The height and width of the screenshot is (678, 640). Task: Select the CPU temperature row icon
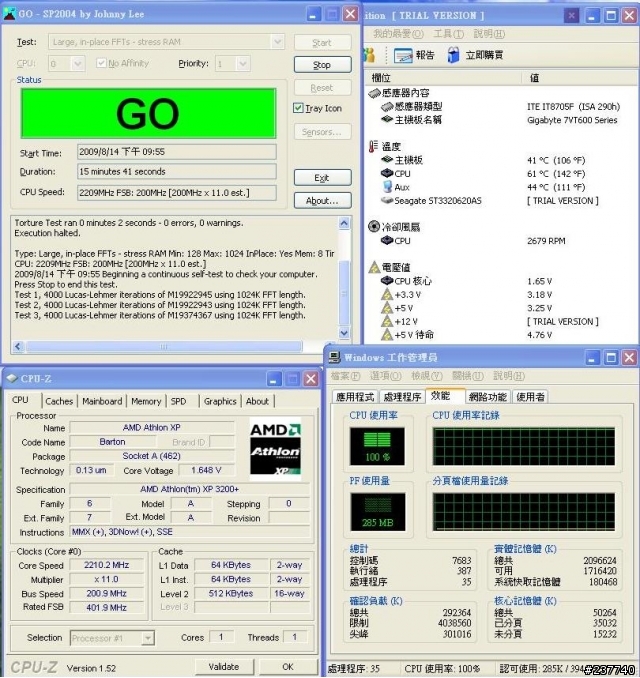387,173
